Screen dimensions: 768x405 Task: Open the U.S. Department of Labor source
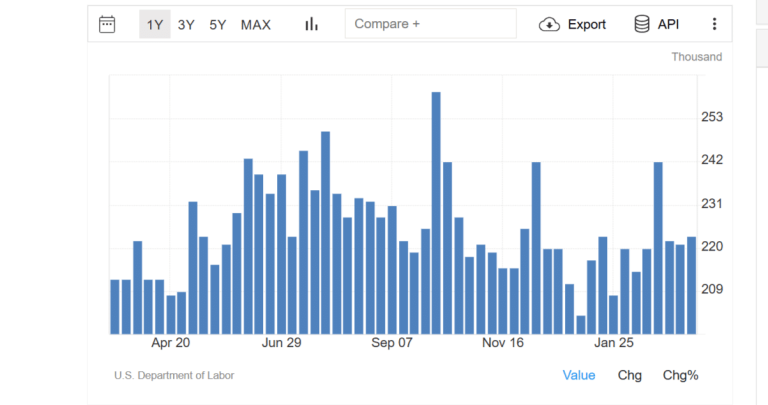click(x=174, y=376)
